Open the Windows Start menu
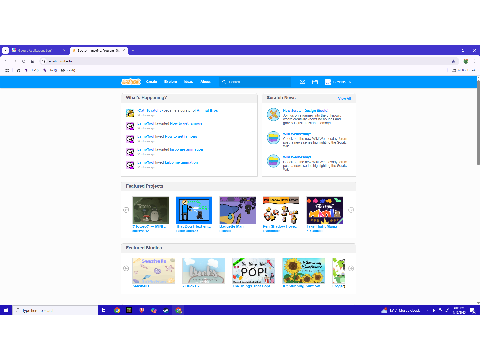The height and width of the screenshot is (360, 480). coord(6,310)
